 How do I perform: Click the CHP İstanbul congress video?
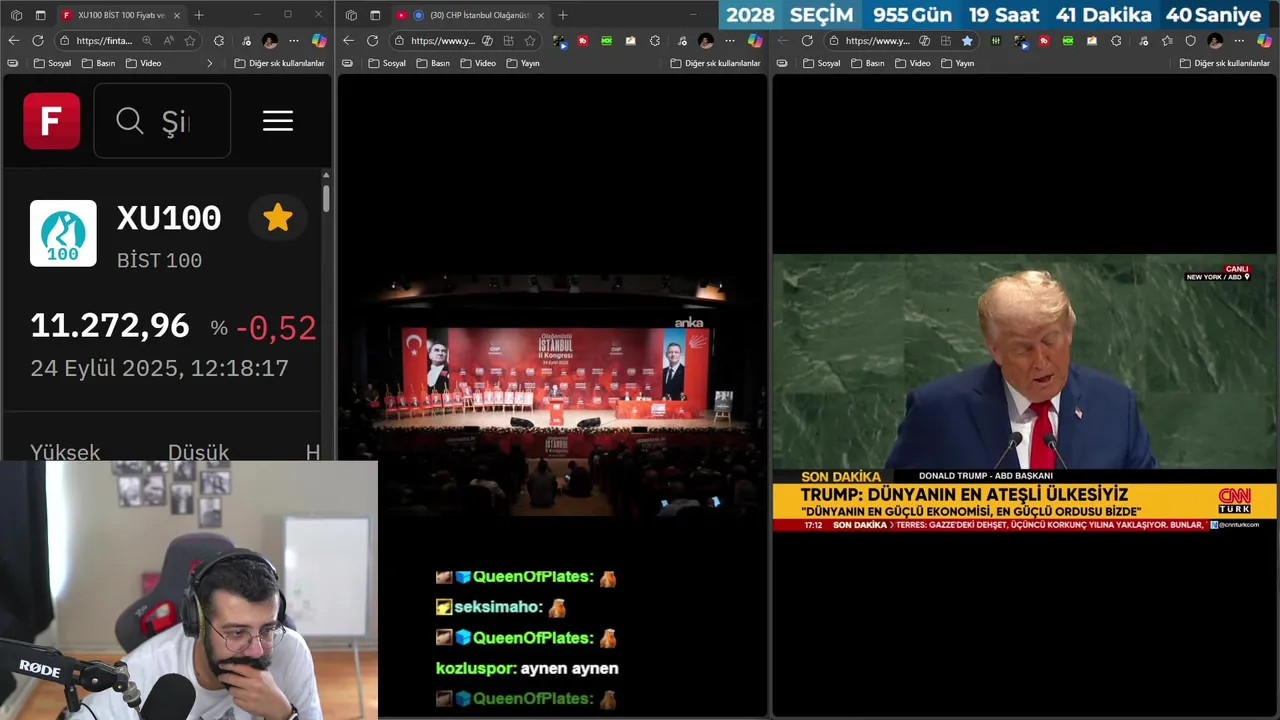551,396
